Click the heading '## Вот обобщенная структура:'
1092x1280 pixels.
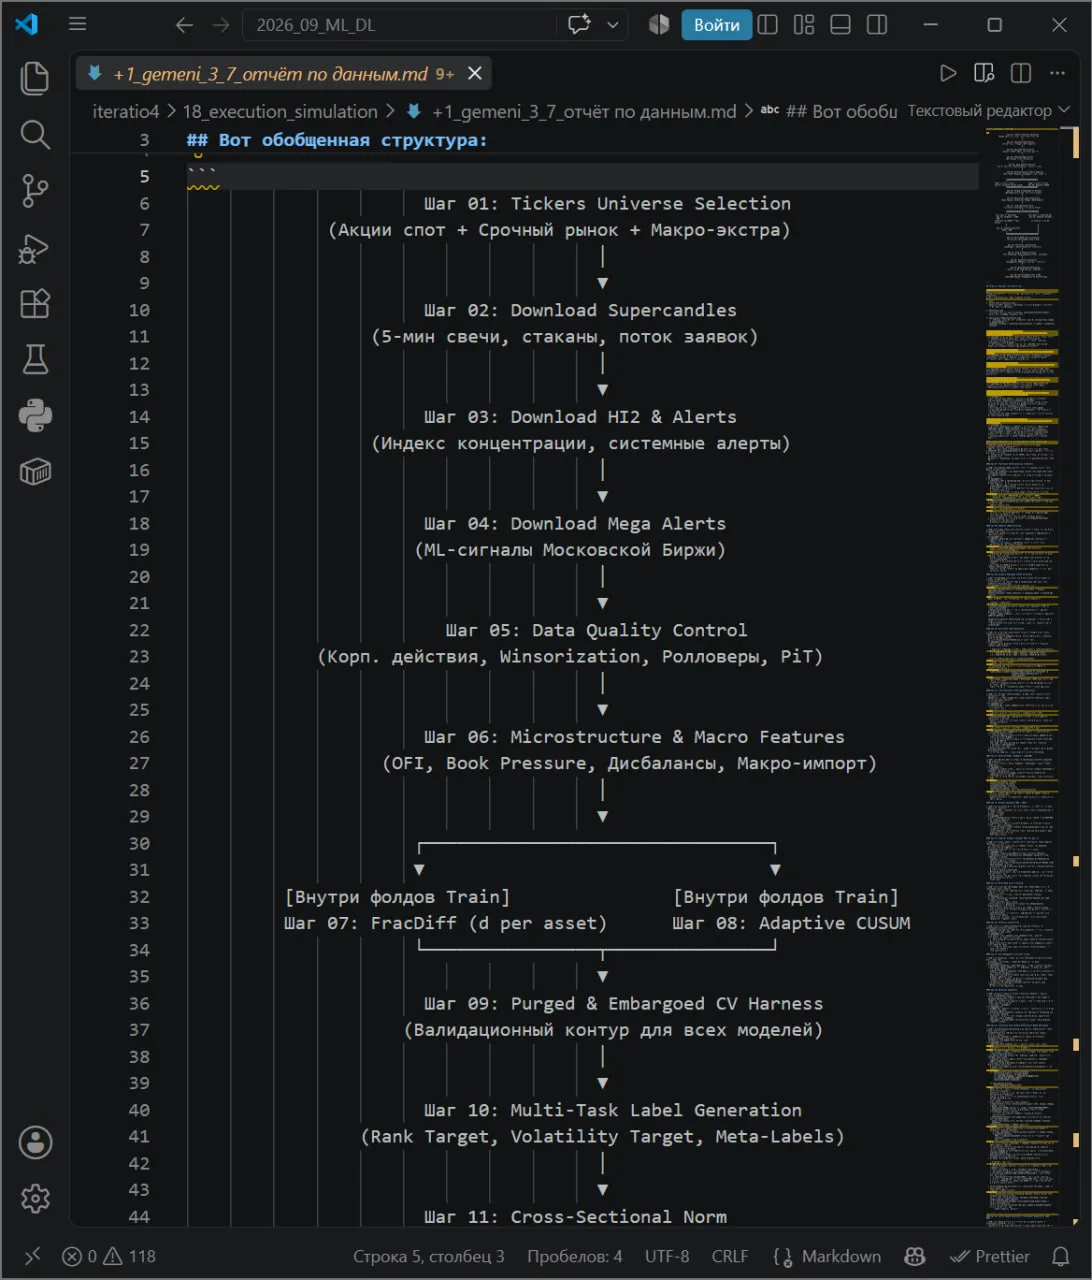[x=337, y=140]
